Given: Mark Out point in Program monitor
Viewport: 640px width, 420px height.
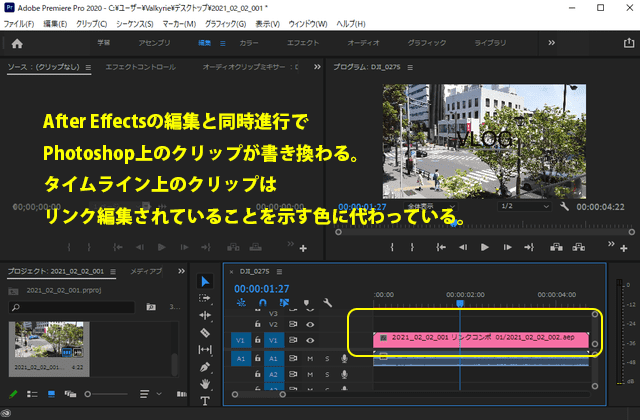Looking at the screenshot, I should (x=412, y=247).
